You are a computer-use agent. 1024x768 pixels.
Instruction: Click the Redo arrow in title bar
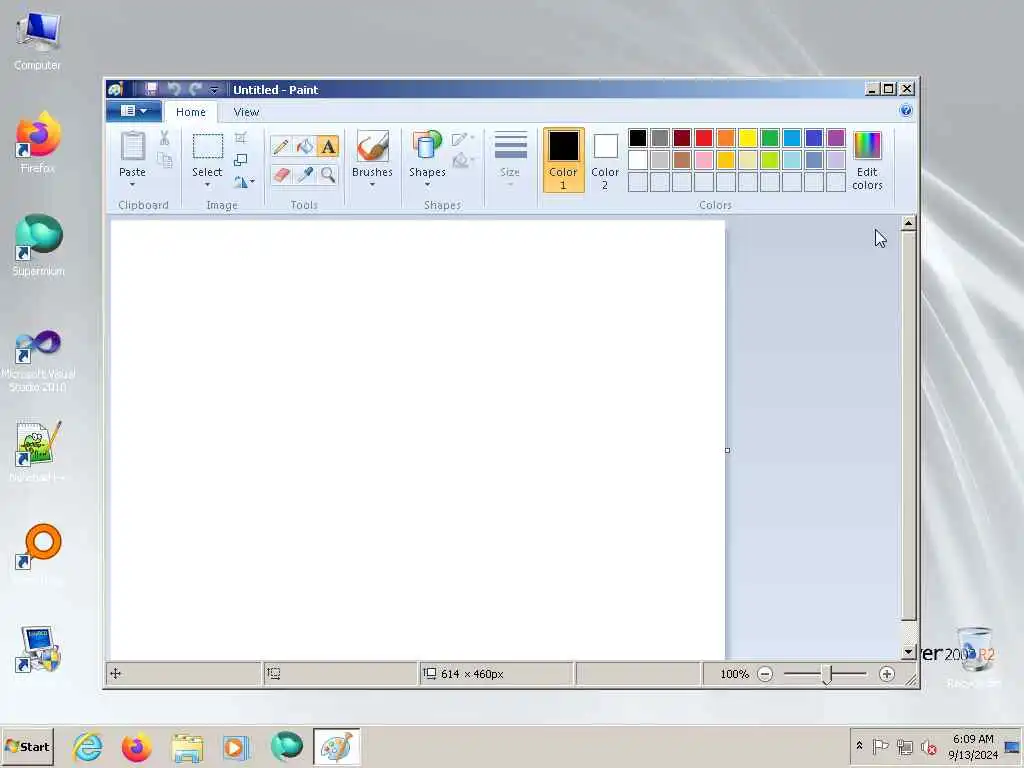click(195, 89)
